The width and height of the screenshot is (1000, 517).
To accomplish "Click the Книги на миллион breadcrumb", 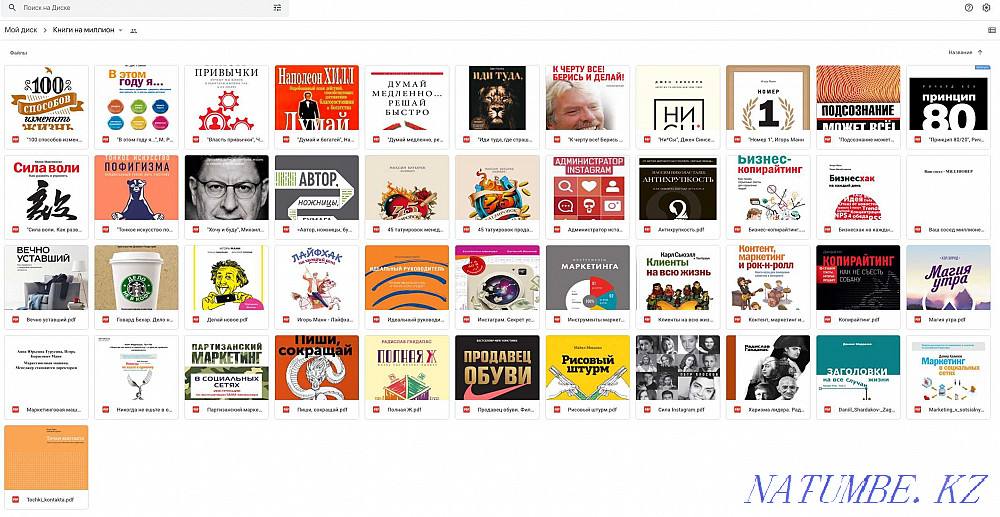I will (84, 30).
